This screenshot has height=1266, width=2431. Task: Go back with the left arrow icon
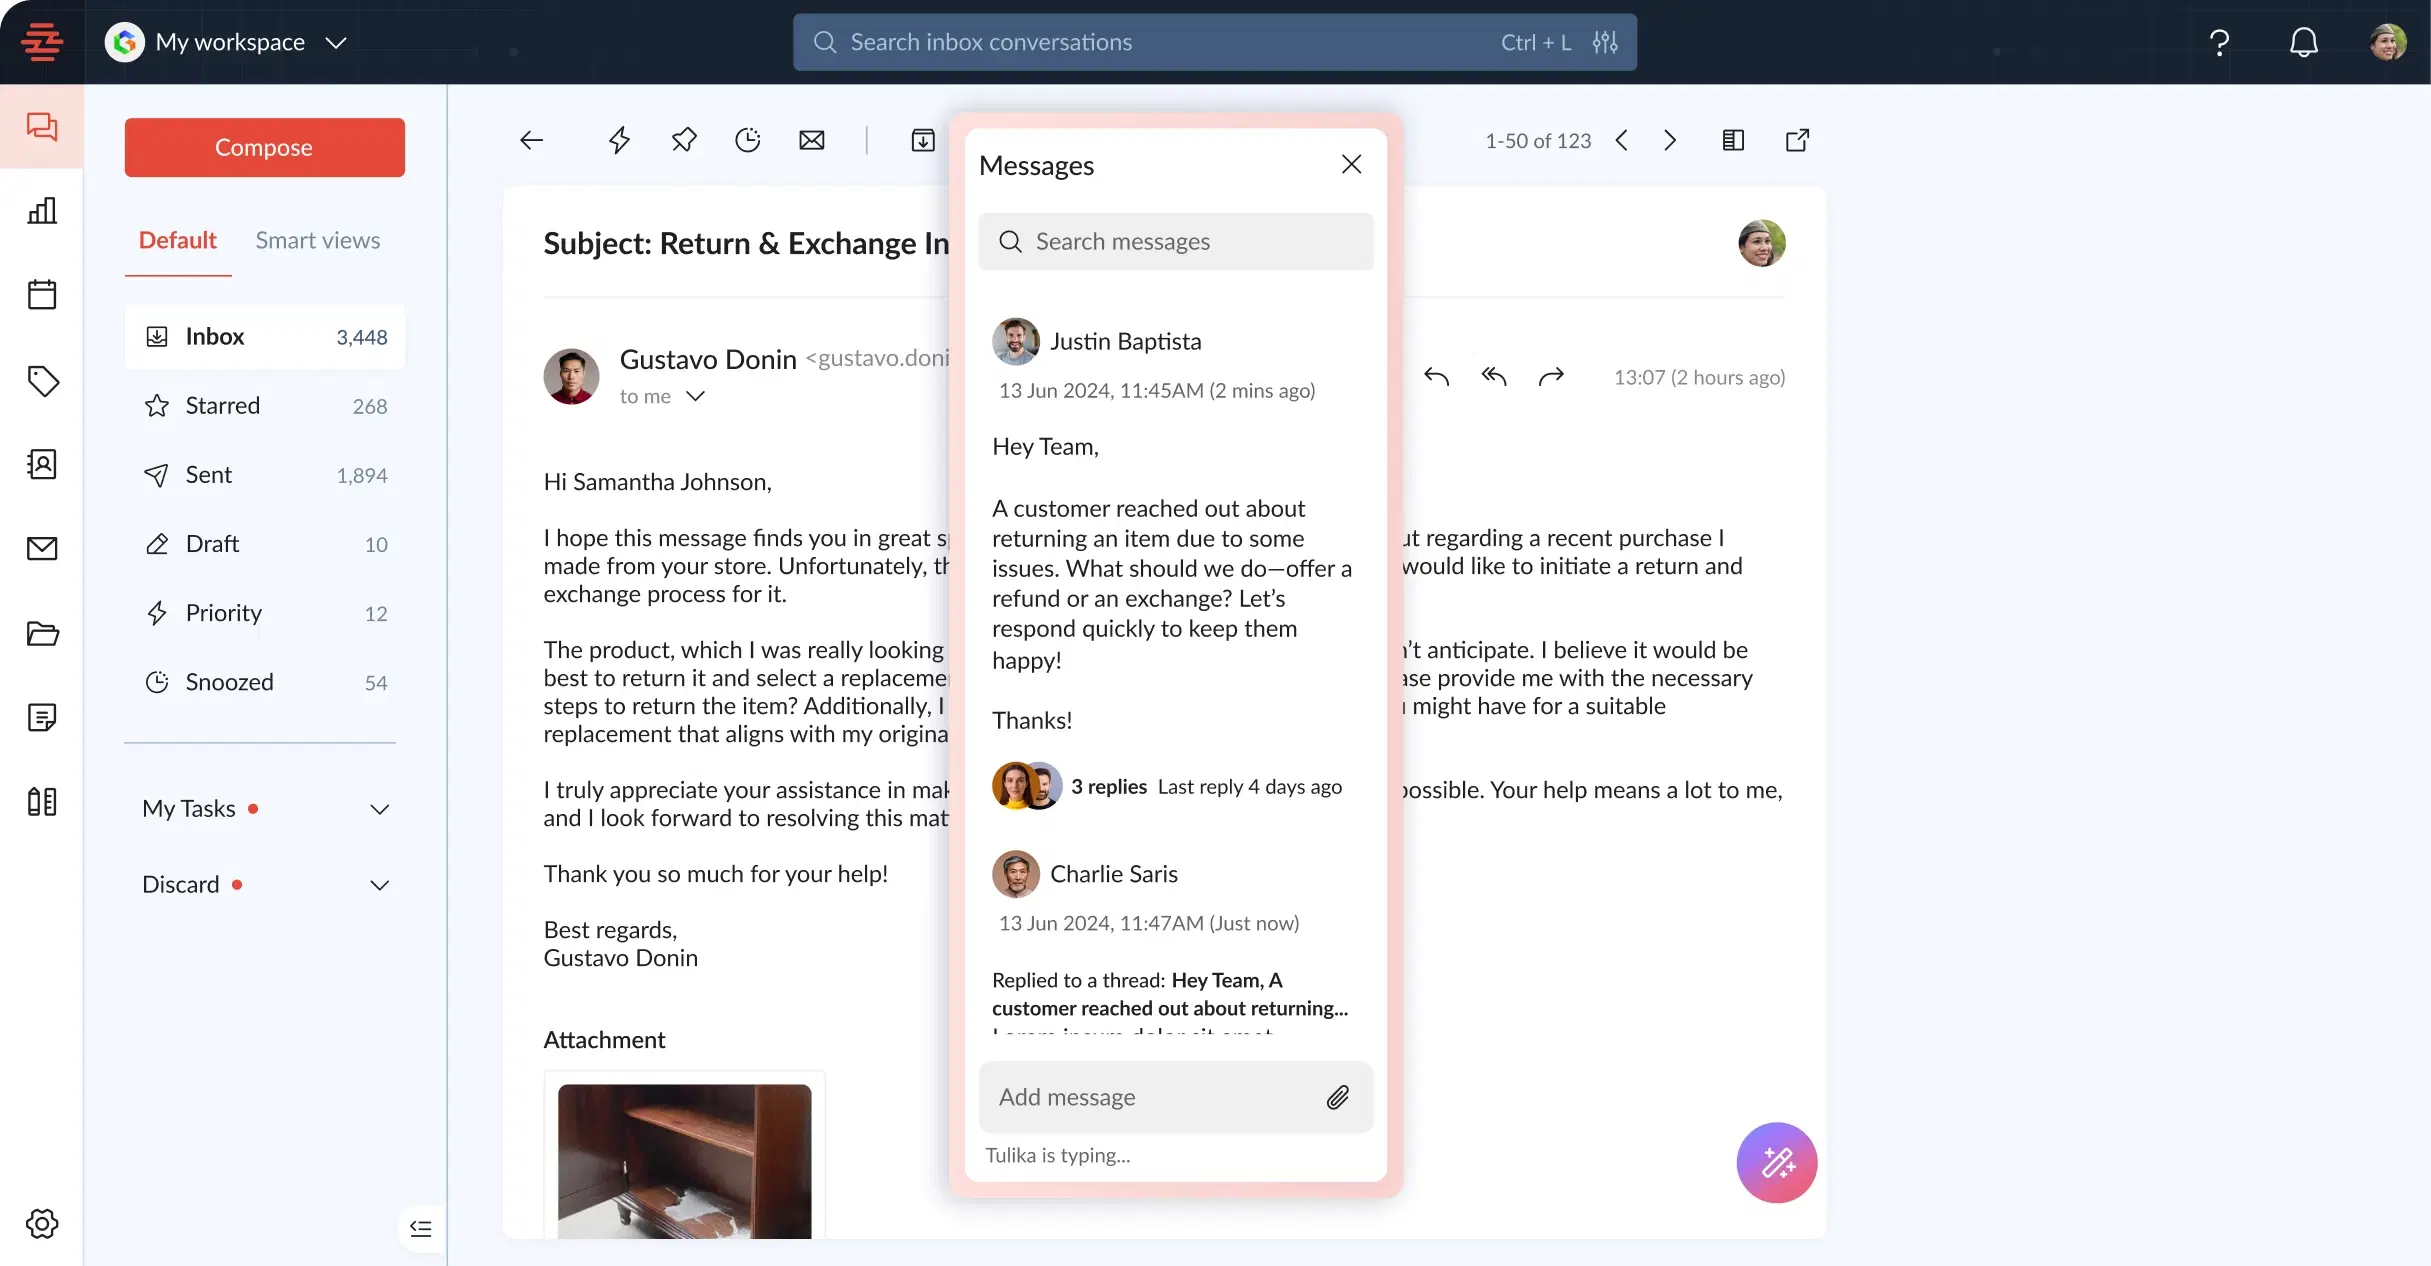(531, 140)
